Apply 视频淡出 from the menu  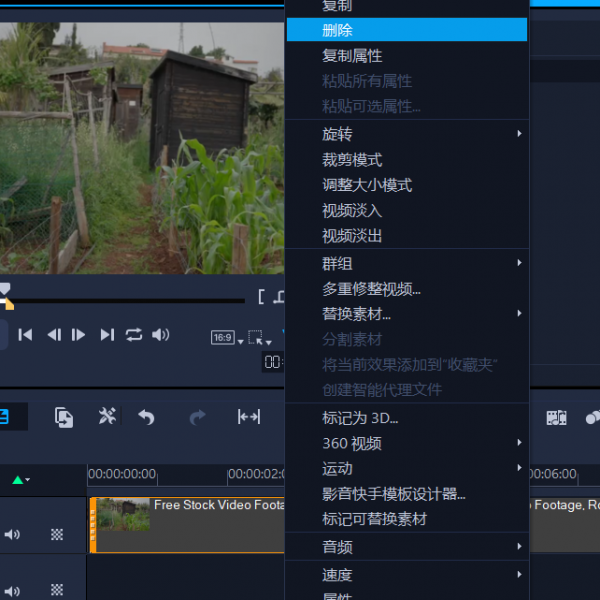pyautogui.click(x=406, y=236)
